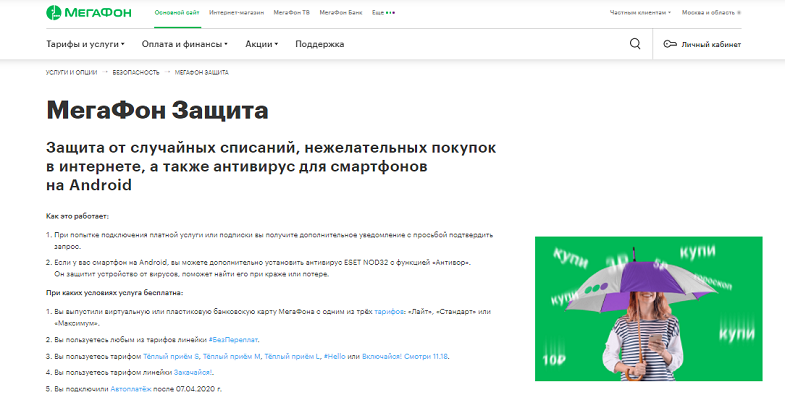This screenshot has width=785, height=408.
Task: Open the site search magnifier icon
Action: click(635, 44)
